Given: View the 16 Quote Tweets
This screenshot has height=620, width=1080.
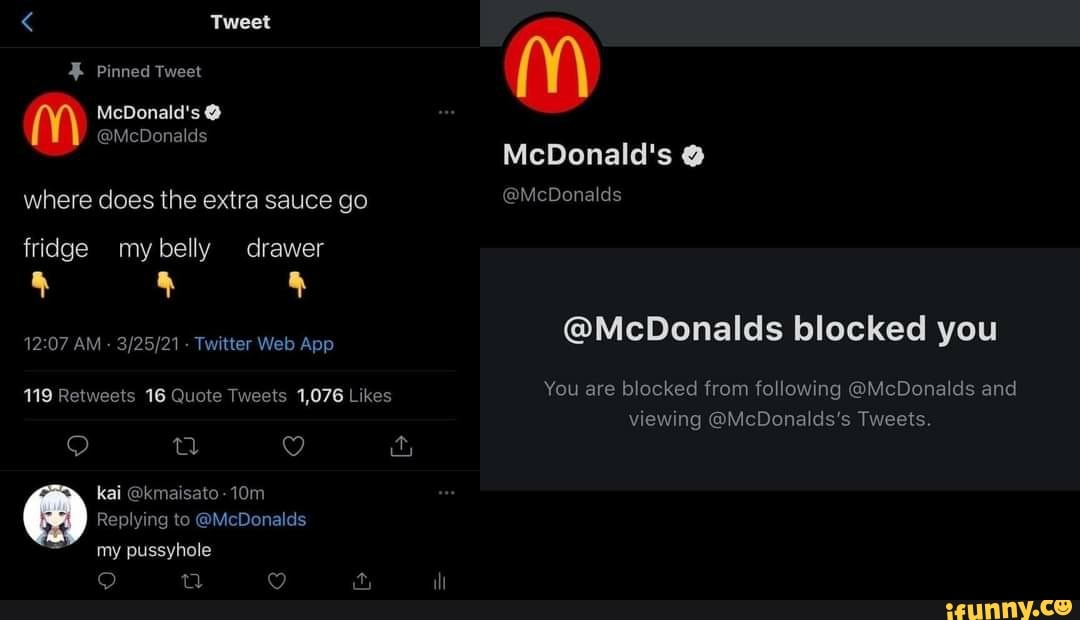Looking at the screenshot, I should coord(215,396).
